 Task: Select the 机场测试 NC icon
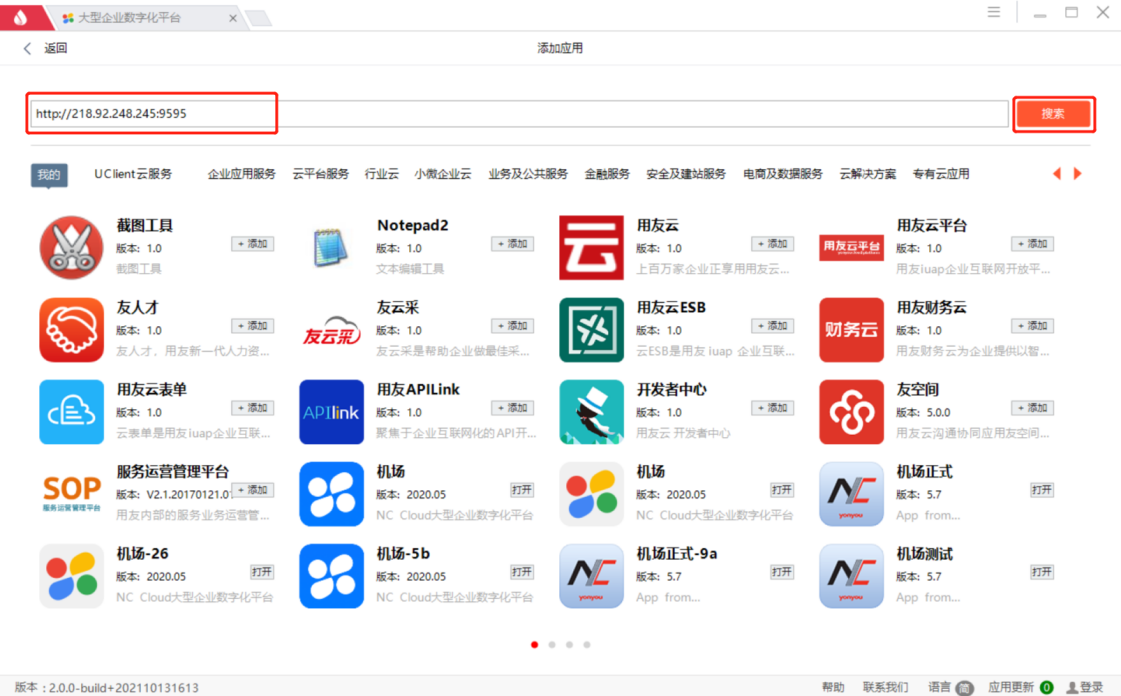point(851,576)
